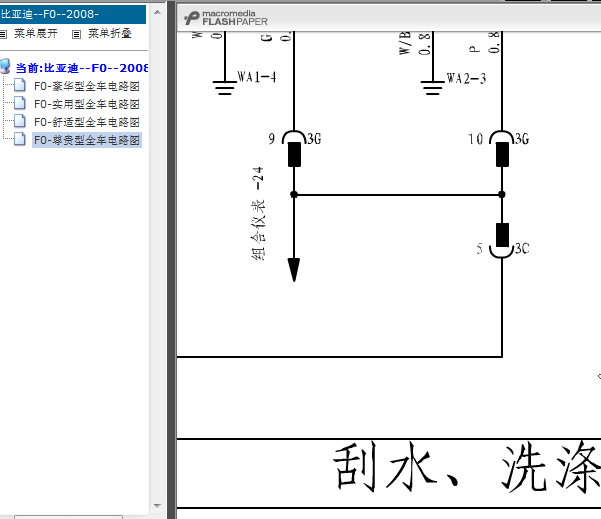Click the sidebar scroll-up arrow
The width and height of the screenshot is (601, 519).
(x=157, y=12)
